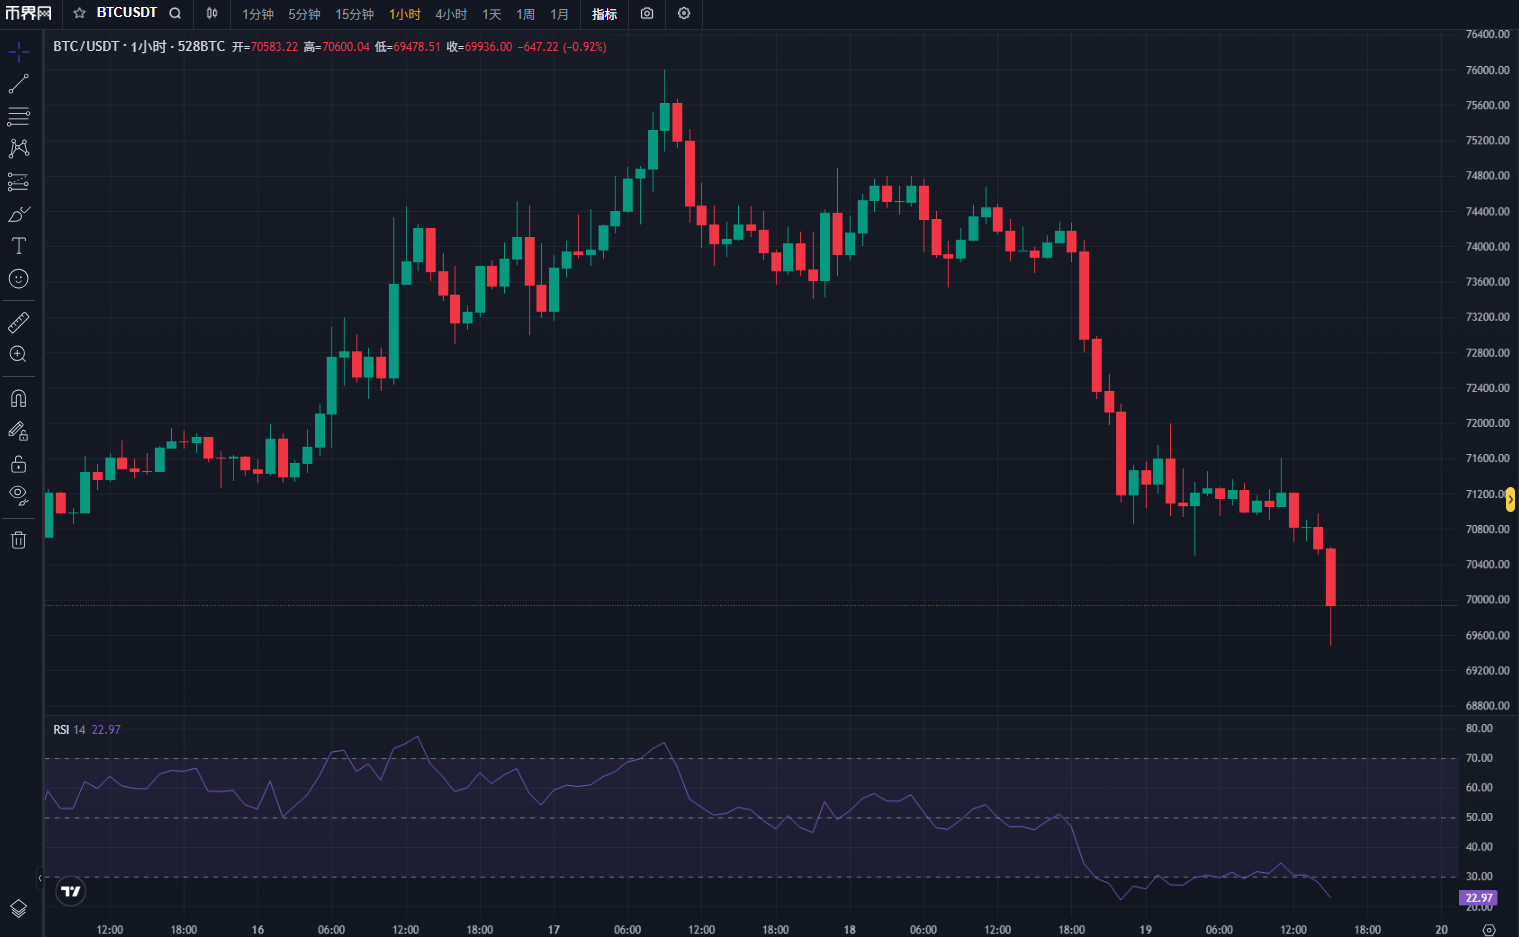Image resolution: width=1519 pixels, height=937 pixels.
Task: Choose the pattern drawing tool
Action: pyautogui.click(x=19, y=148)
